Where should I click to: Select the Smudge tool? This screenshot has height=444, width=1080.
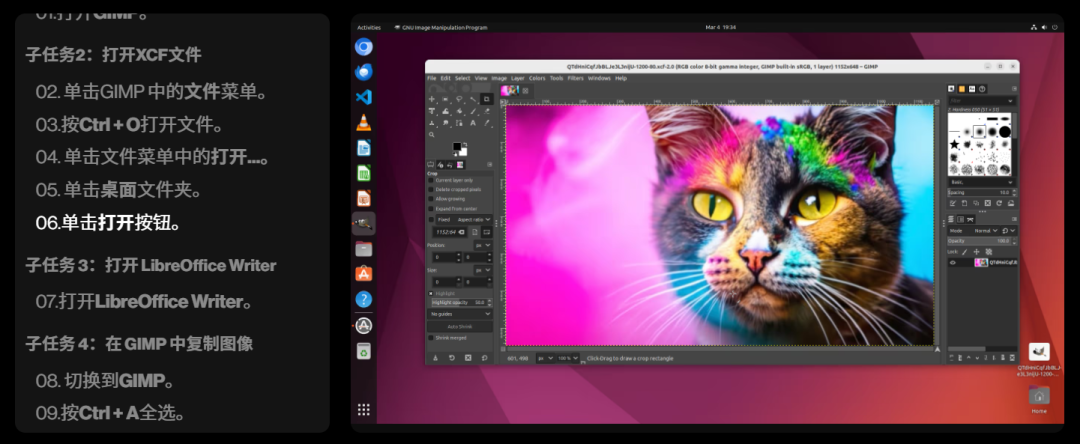pyautogui.click(x=446, y=123)
